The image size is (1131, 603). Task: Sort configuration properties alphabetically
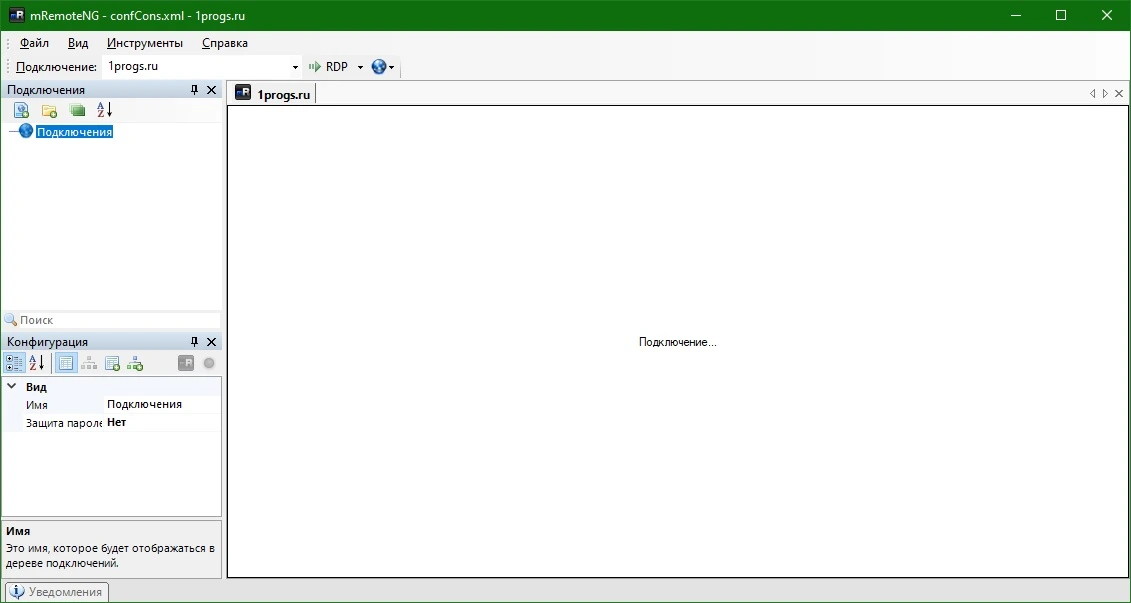(x=37, y=363)
